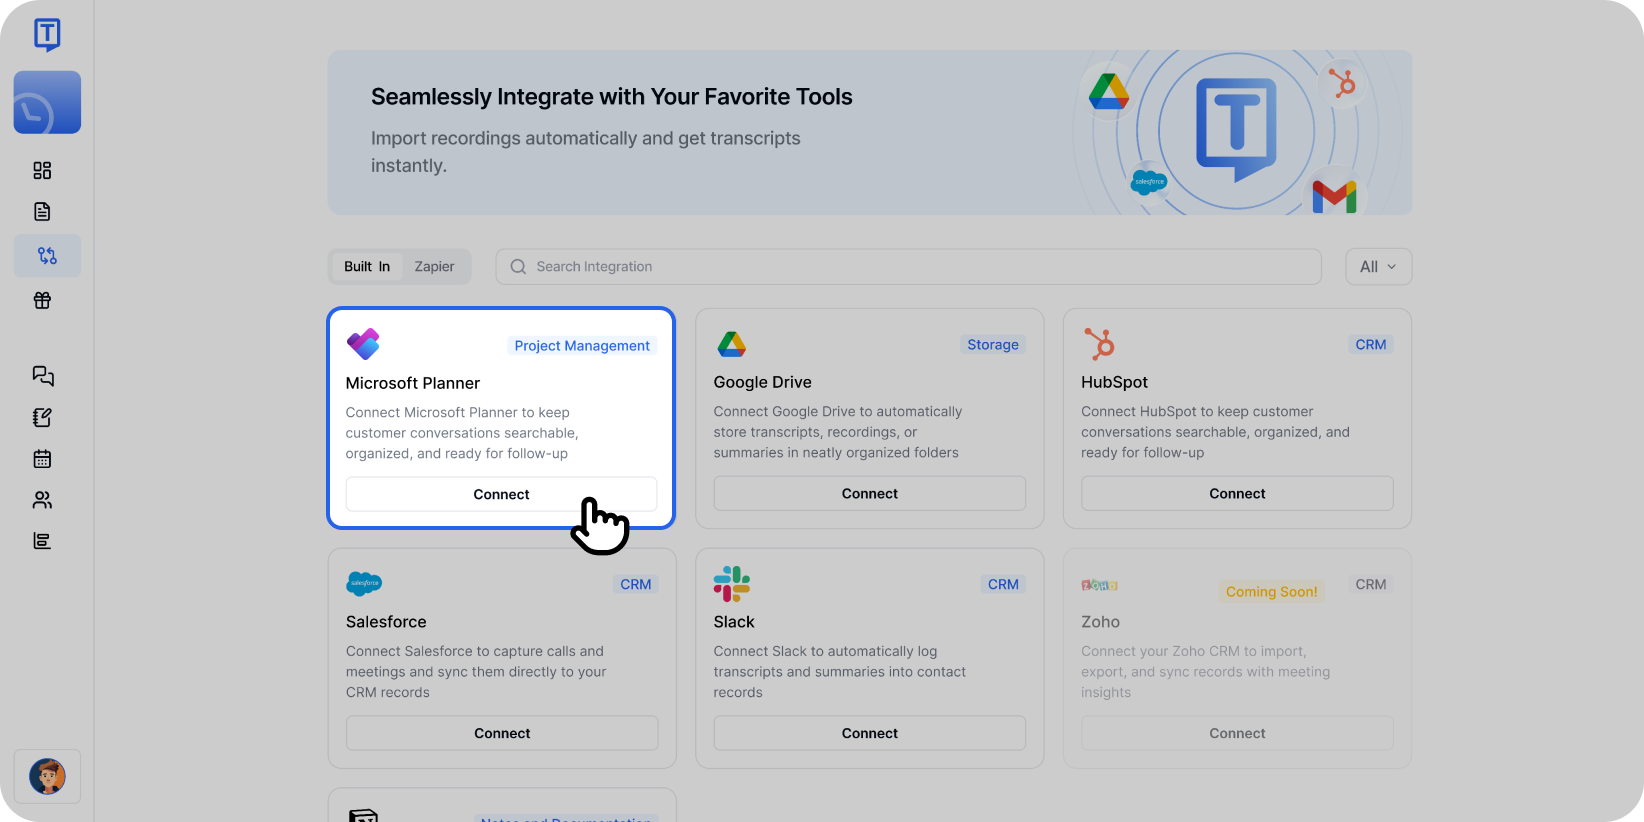Image resolution: width=1644 pixels, height=822 pixels.
Task: Connect HubSpot
Action: [x=1237, y=493]
